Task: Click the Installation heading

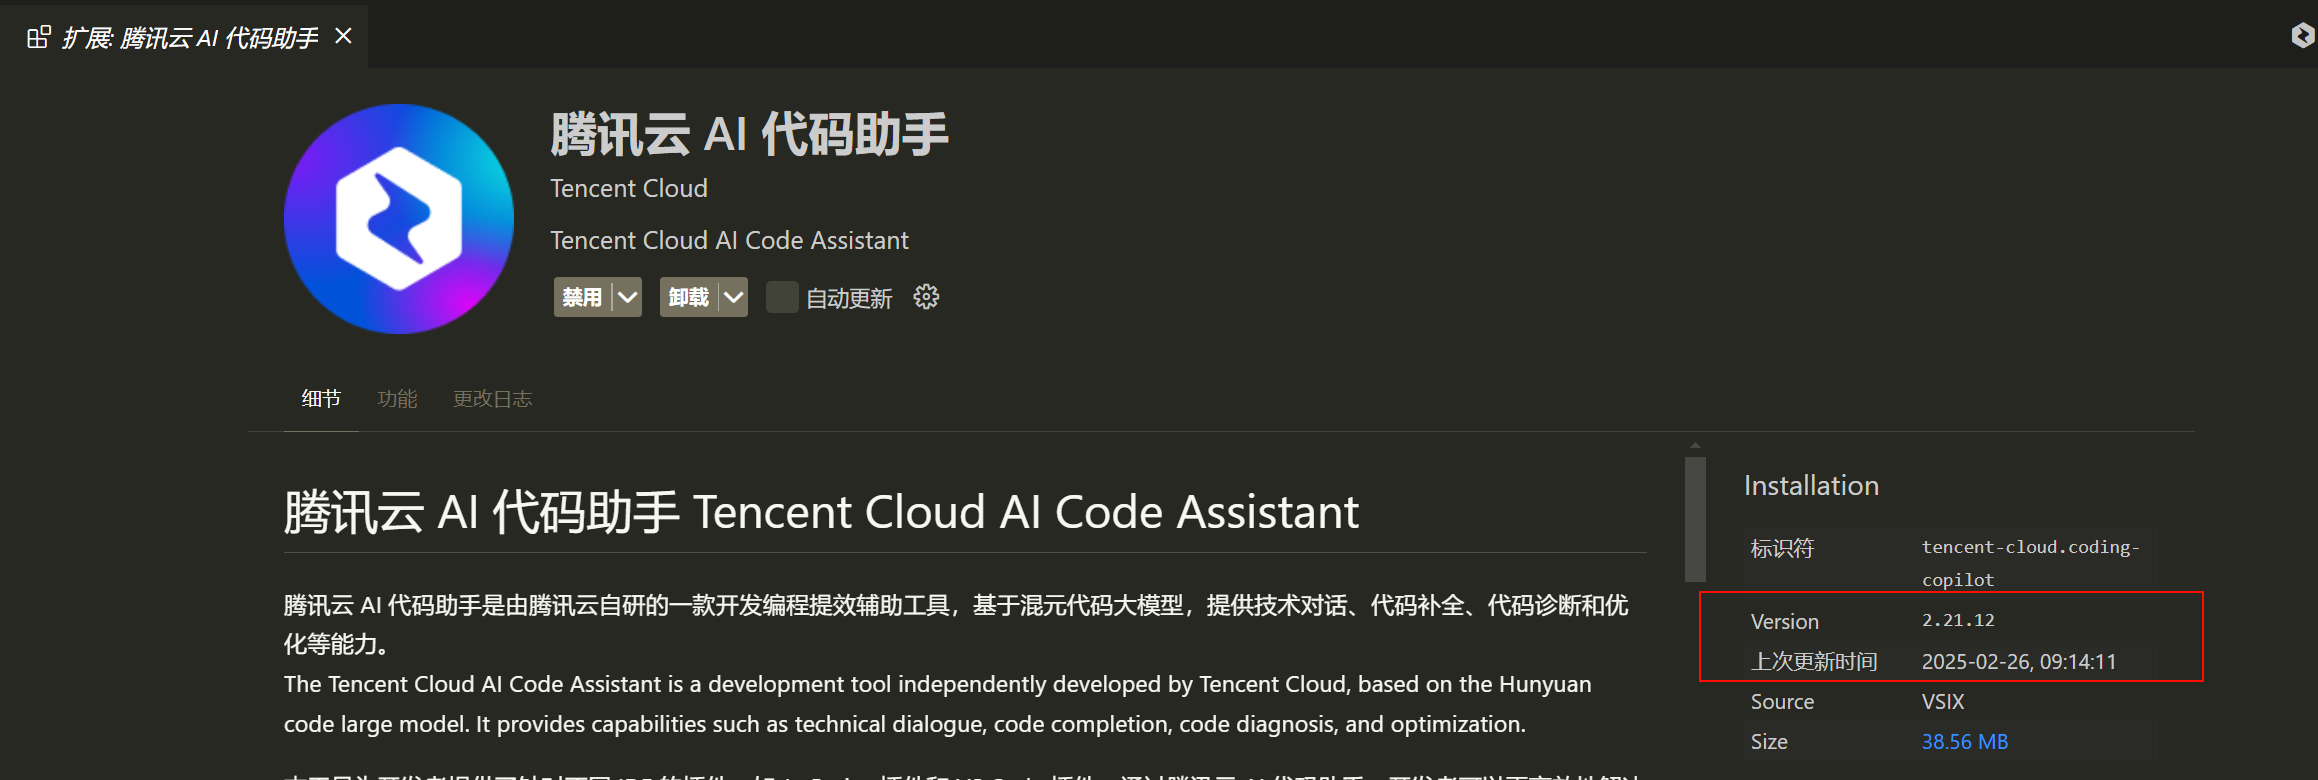Action: (1811, 486)
